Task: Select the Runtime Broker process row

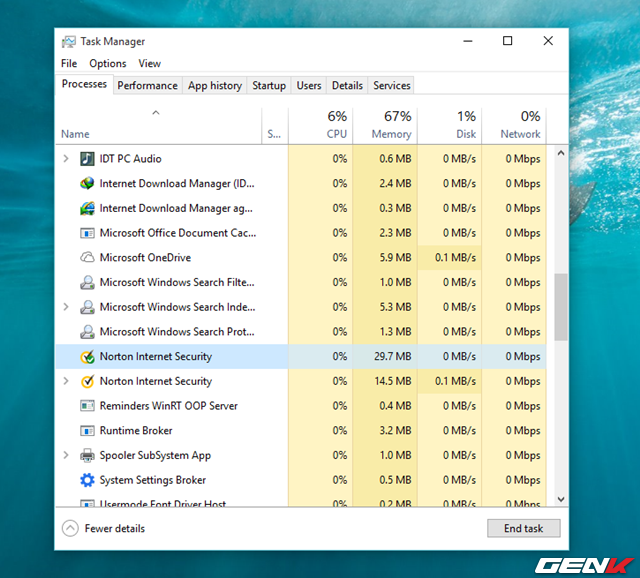Action: pos(301,431)
